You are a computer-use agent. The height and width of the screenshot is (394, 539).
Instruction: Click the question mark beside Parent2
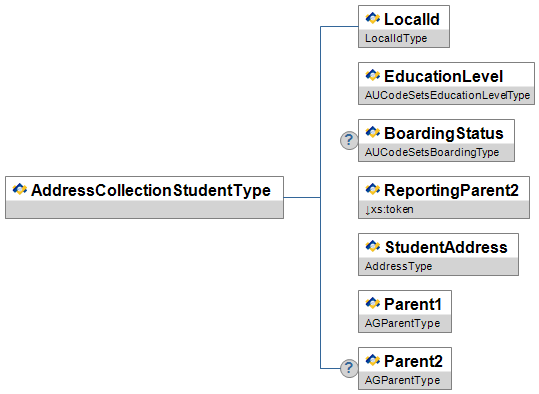coord(349,368)
